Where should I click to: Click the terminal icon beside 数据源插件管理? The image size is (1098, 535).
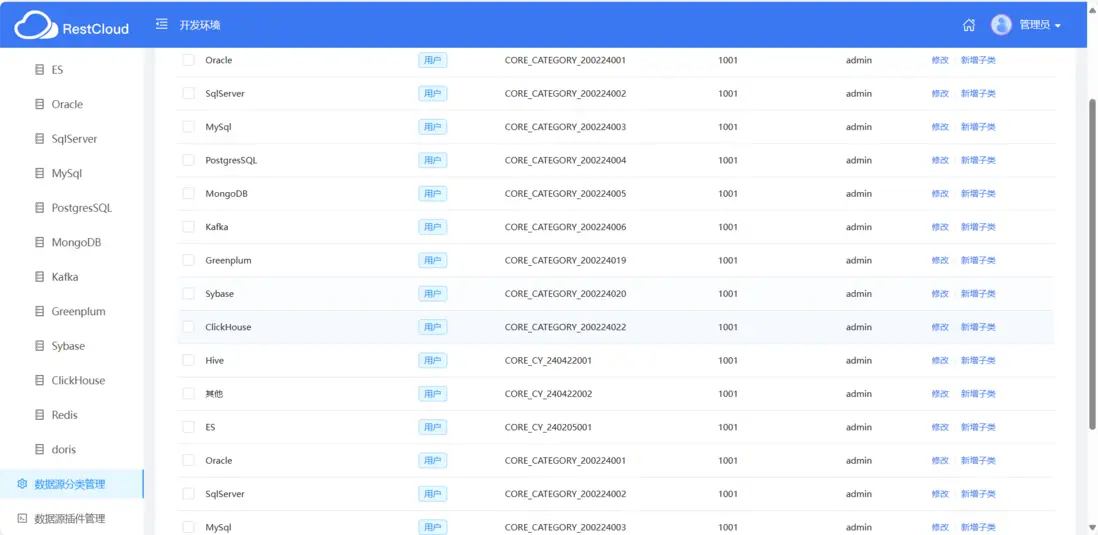pos(22,518)
